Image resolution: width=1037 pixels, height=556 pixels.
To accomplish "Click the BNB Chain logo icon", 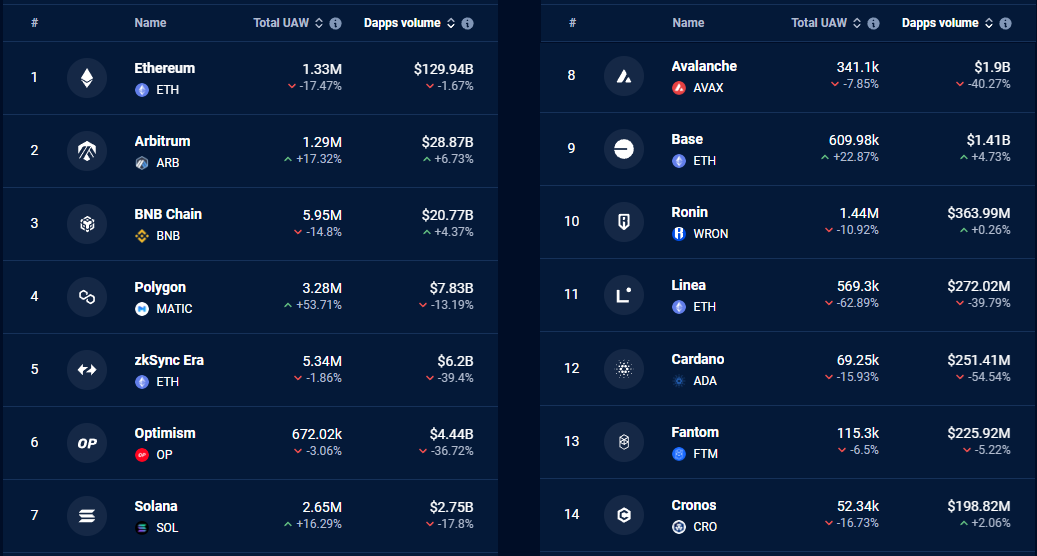I will point(87,224).
